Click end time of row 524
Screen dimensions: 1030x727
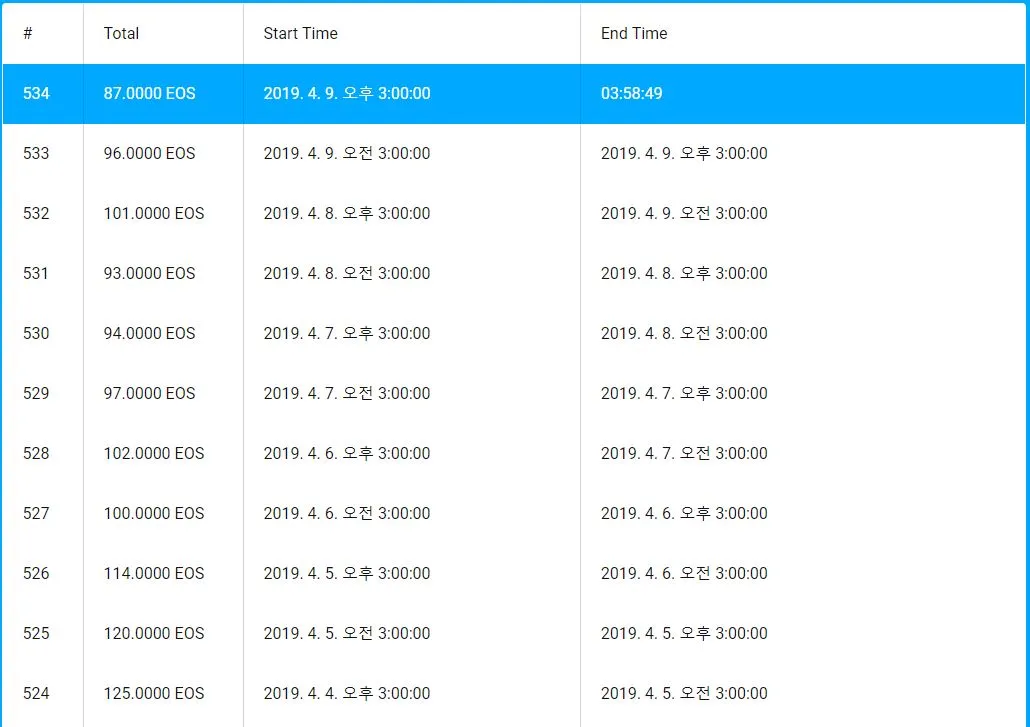tap(684, 694)
